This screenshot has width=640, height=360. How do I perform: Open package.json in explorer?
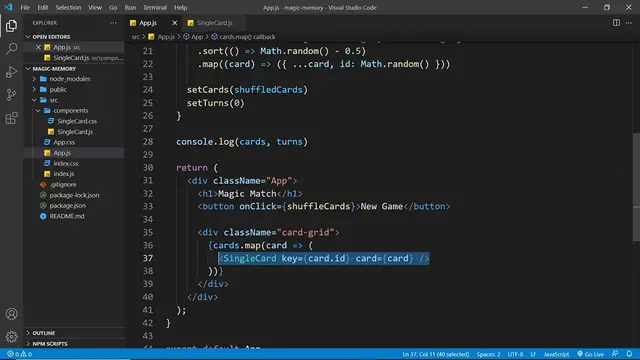point(67,206)
